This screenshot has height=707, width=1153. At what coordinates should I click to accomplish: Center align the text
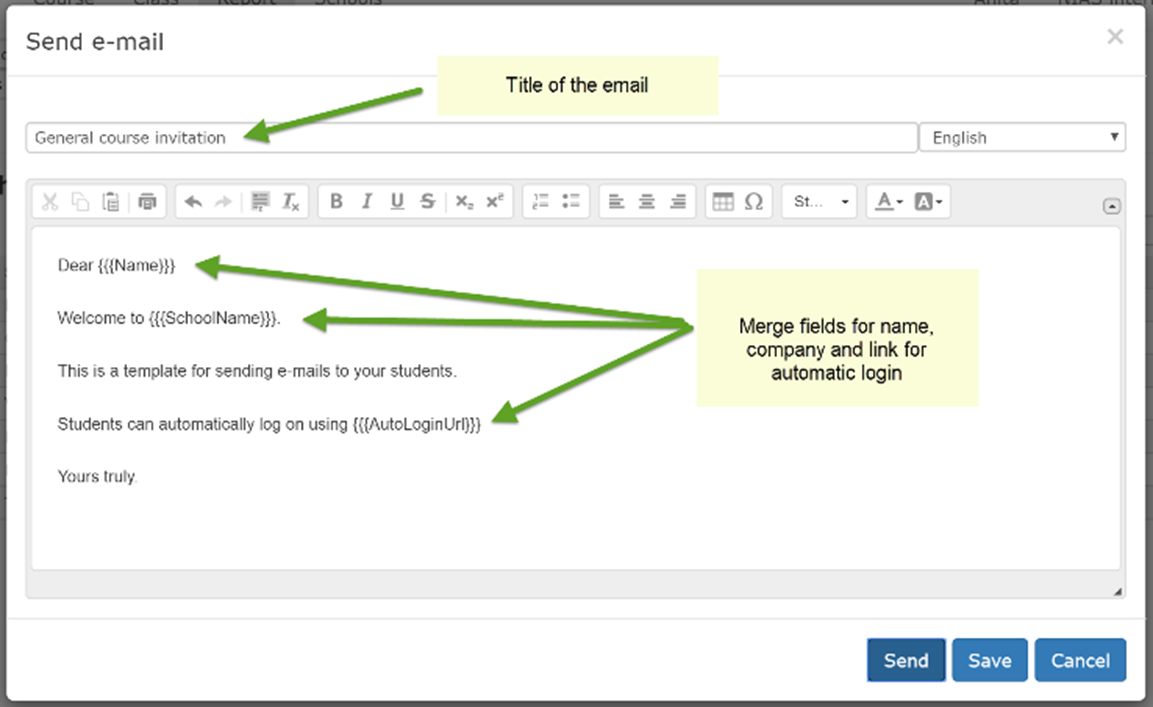[647, 202]
